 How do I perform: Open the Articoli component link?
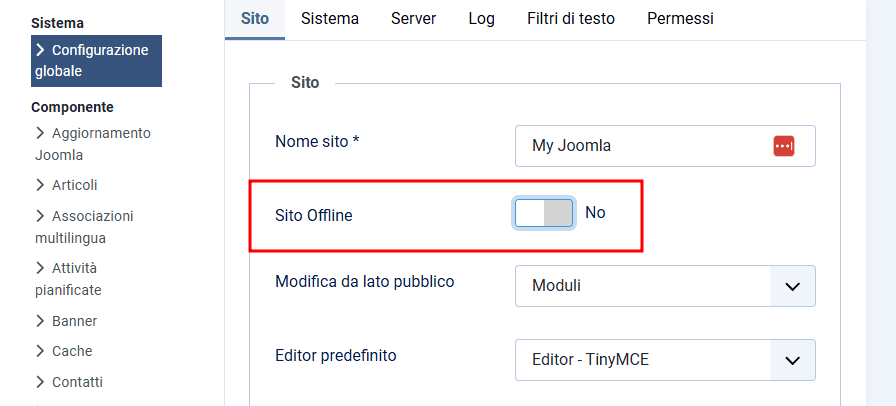(74, 185)
